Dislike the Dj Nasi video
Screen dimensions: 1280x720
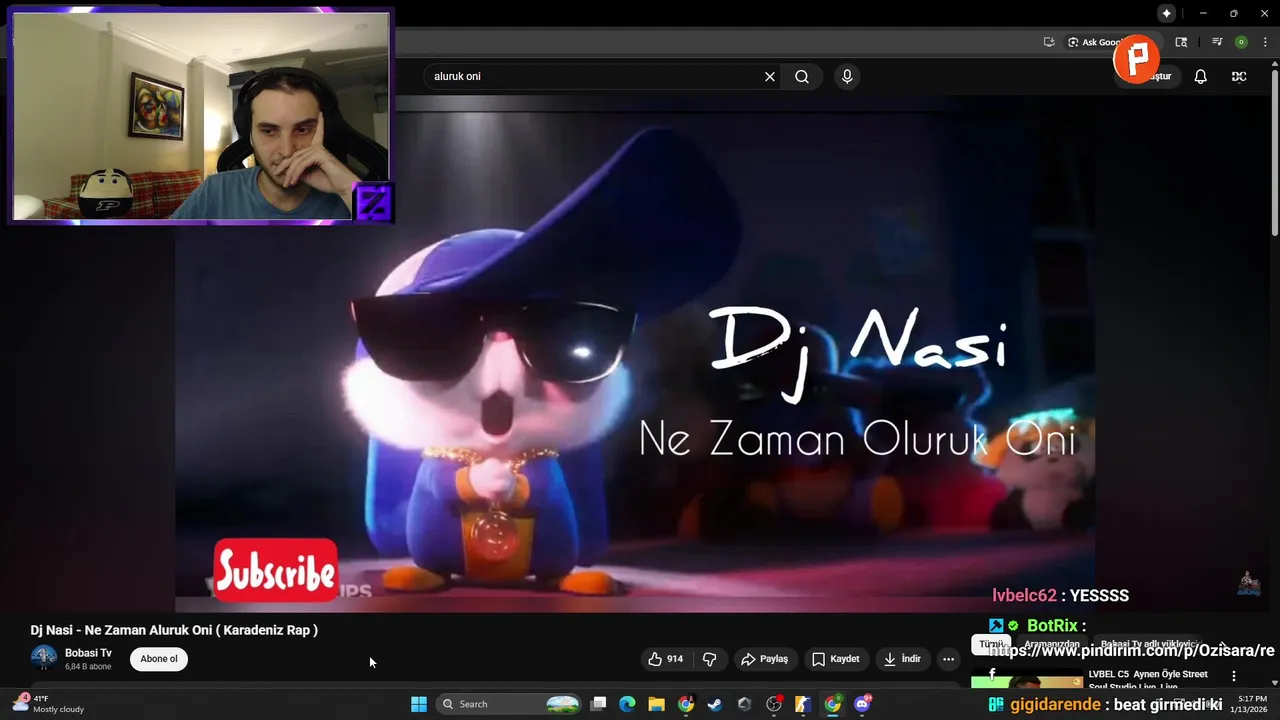pos(710,659)
